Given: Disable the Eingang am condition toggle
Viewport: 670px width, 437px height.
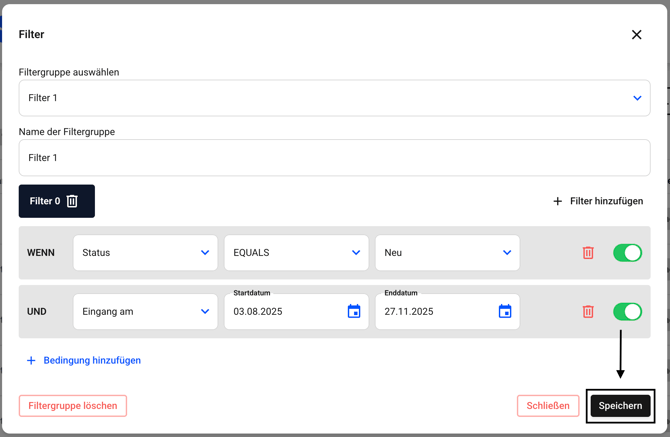Looking at the screenshot, I should pos(627,312).
